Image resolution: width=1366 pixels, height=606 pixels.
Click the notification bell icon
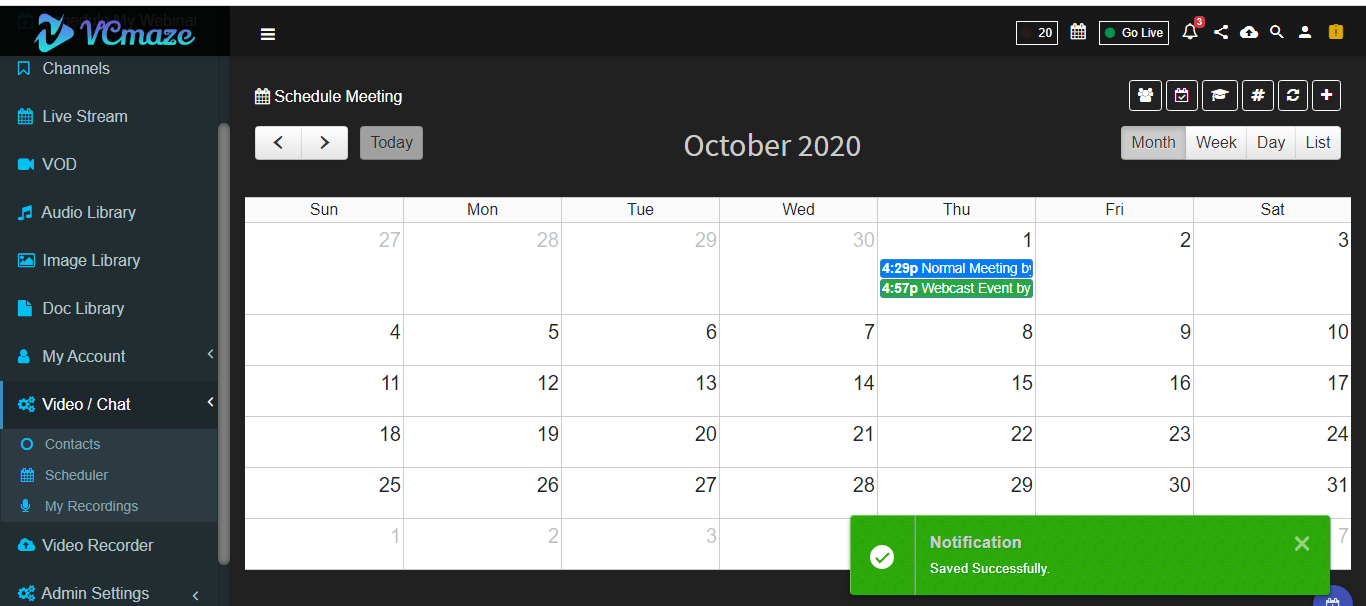point(1190,32)
